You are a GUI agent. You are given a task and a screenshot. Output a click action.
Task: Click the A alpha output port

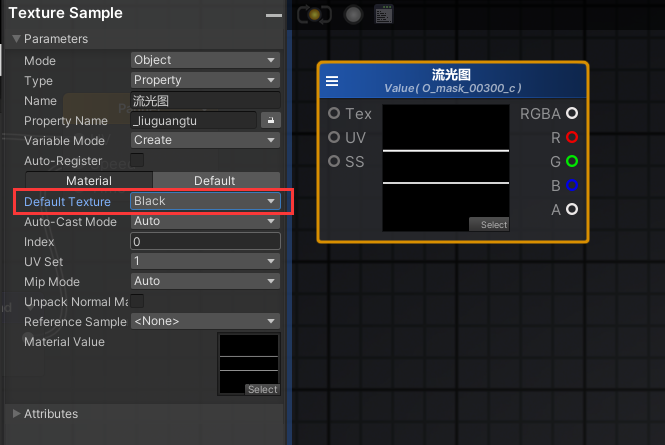click(x=572, y=209)
